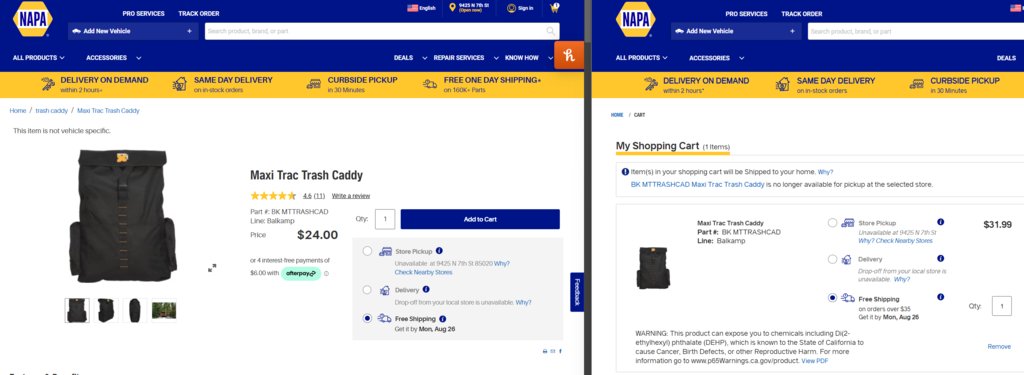Open the DEALS dropdown in left window
1024x375 pixels.
tap(410, 57)
